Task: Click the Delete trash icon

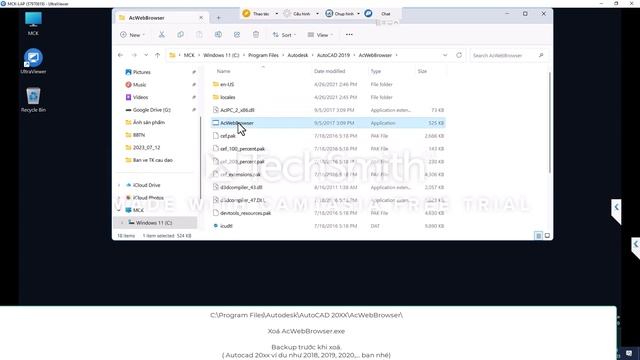Action: [x=256, y=35]
